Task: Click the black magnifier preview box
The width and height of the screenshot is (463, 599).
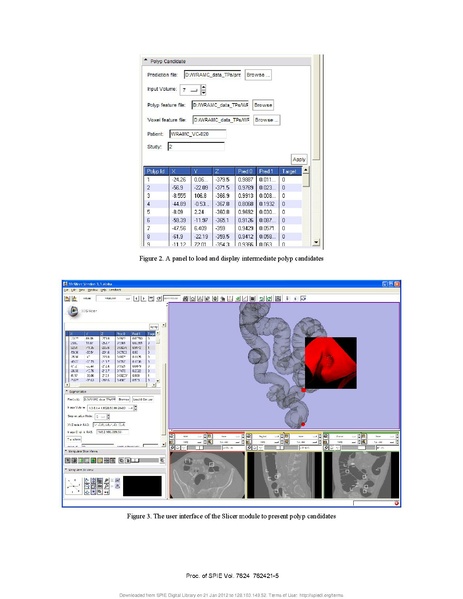Action: point(142,486)
